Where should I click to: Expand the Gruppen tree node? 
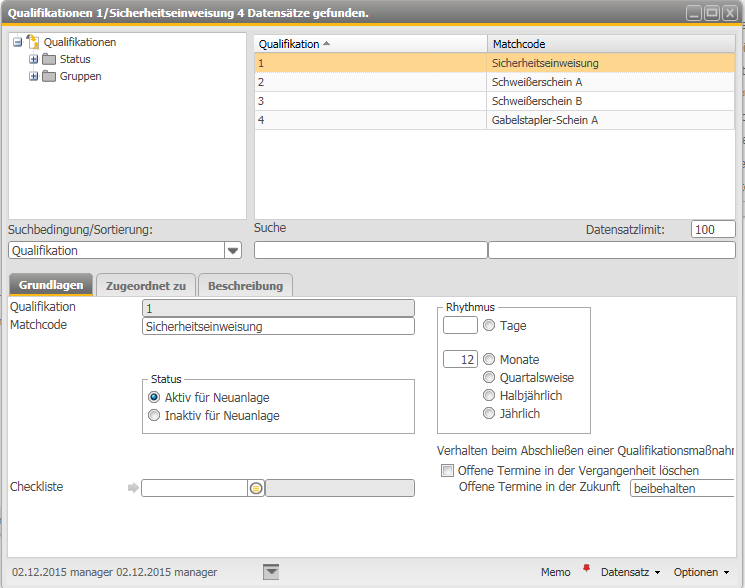point(33,76)
